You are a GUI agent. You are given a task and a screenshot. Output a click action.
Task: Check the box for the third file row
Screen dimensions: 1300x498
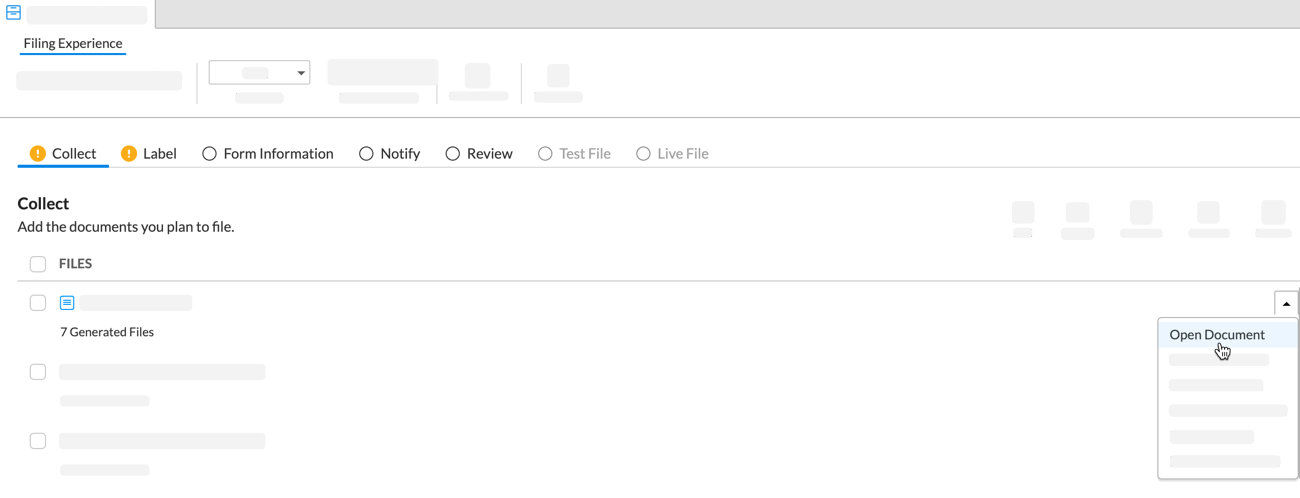[x=38, y=441]
